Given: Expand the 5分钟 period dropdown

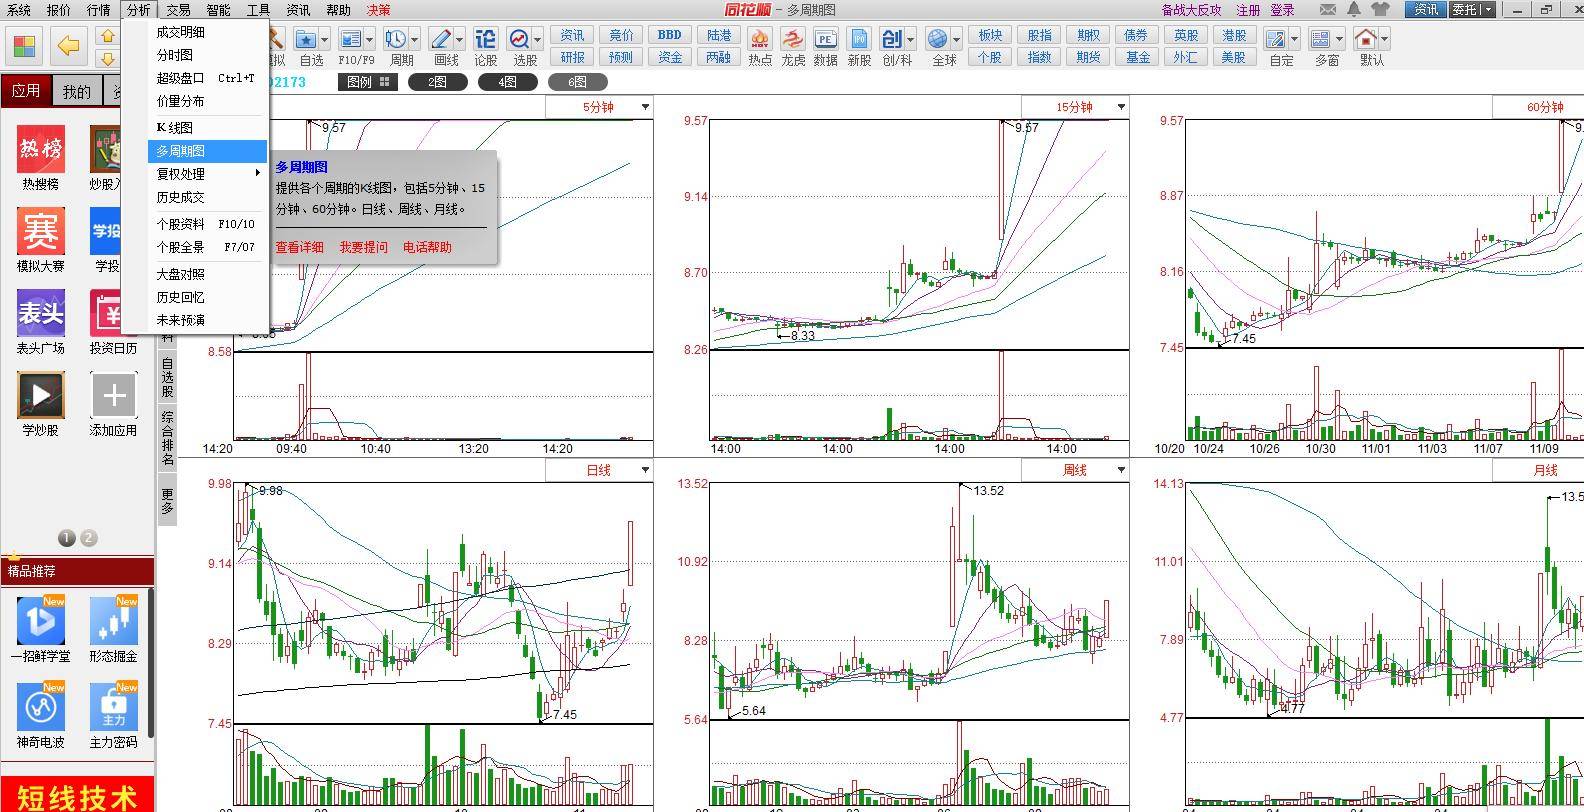Looking at the screenshot, I should [645, 107].
